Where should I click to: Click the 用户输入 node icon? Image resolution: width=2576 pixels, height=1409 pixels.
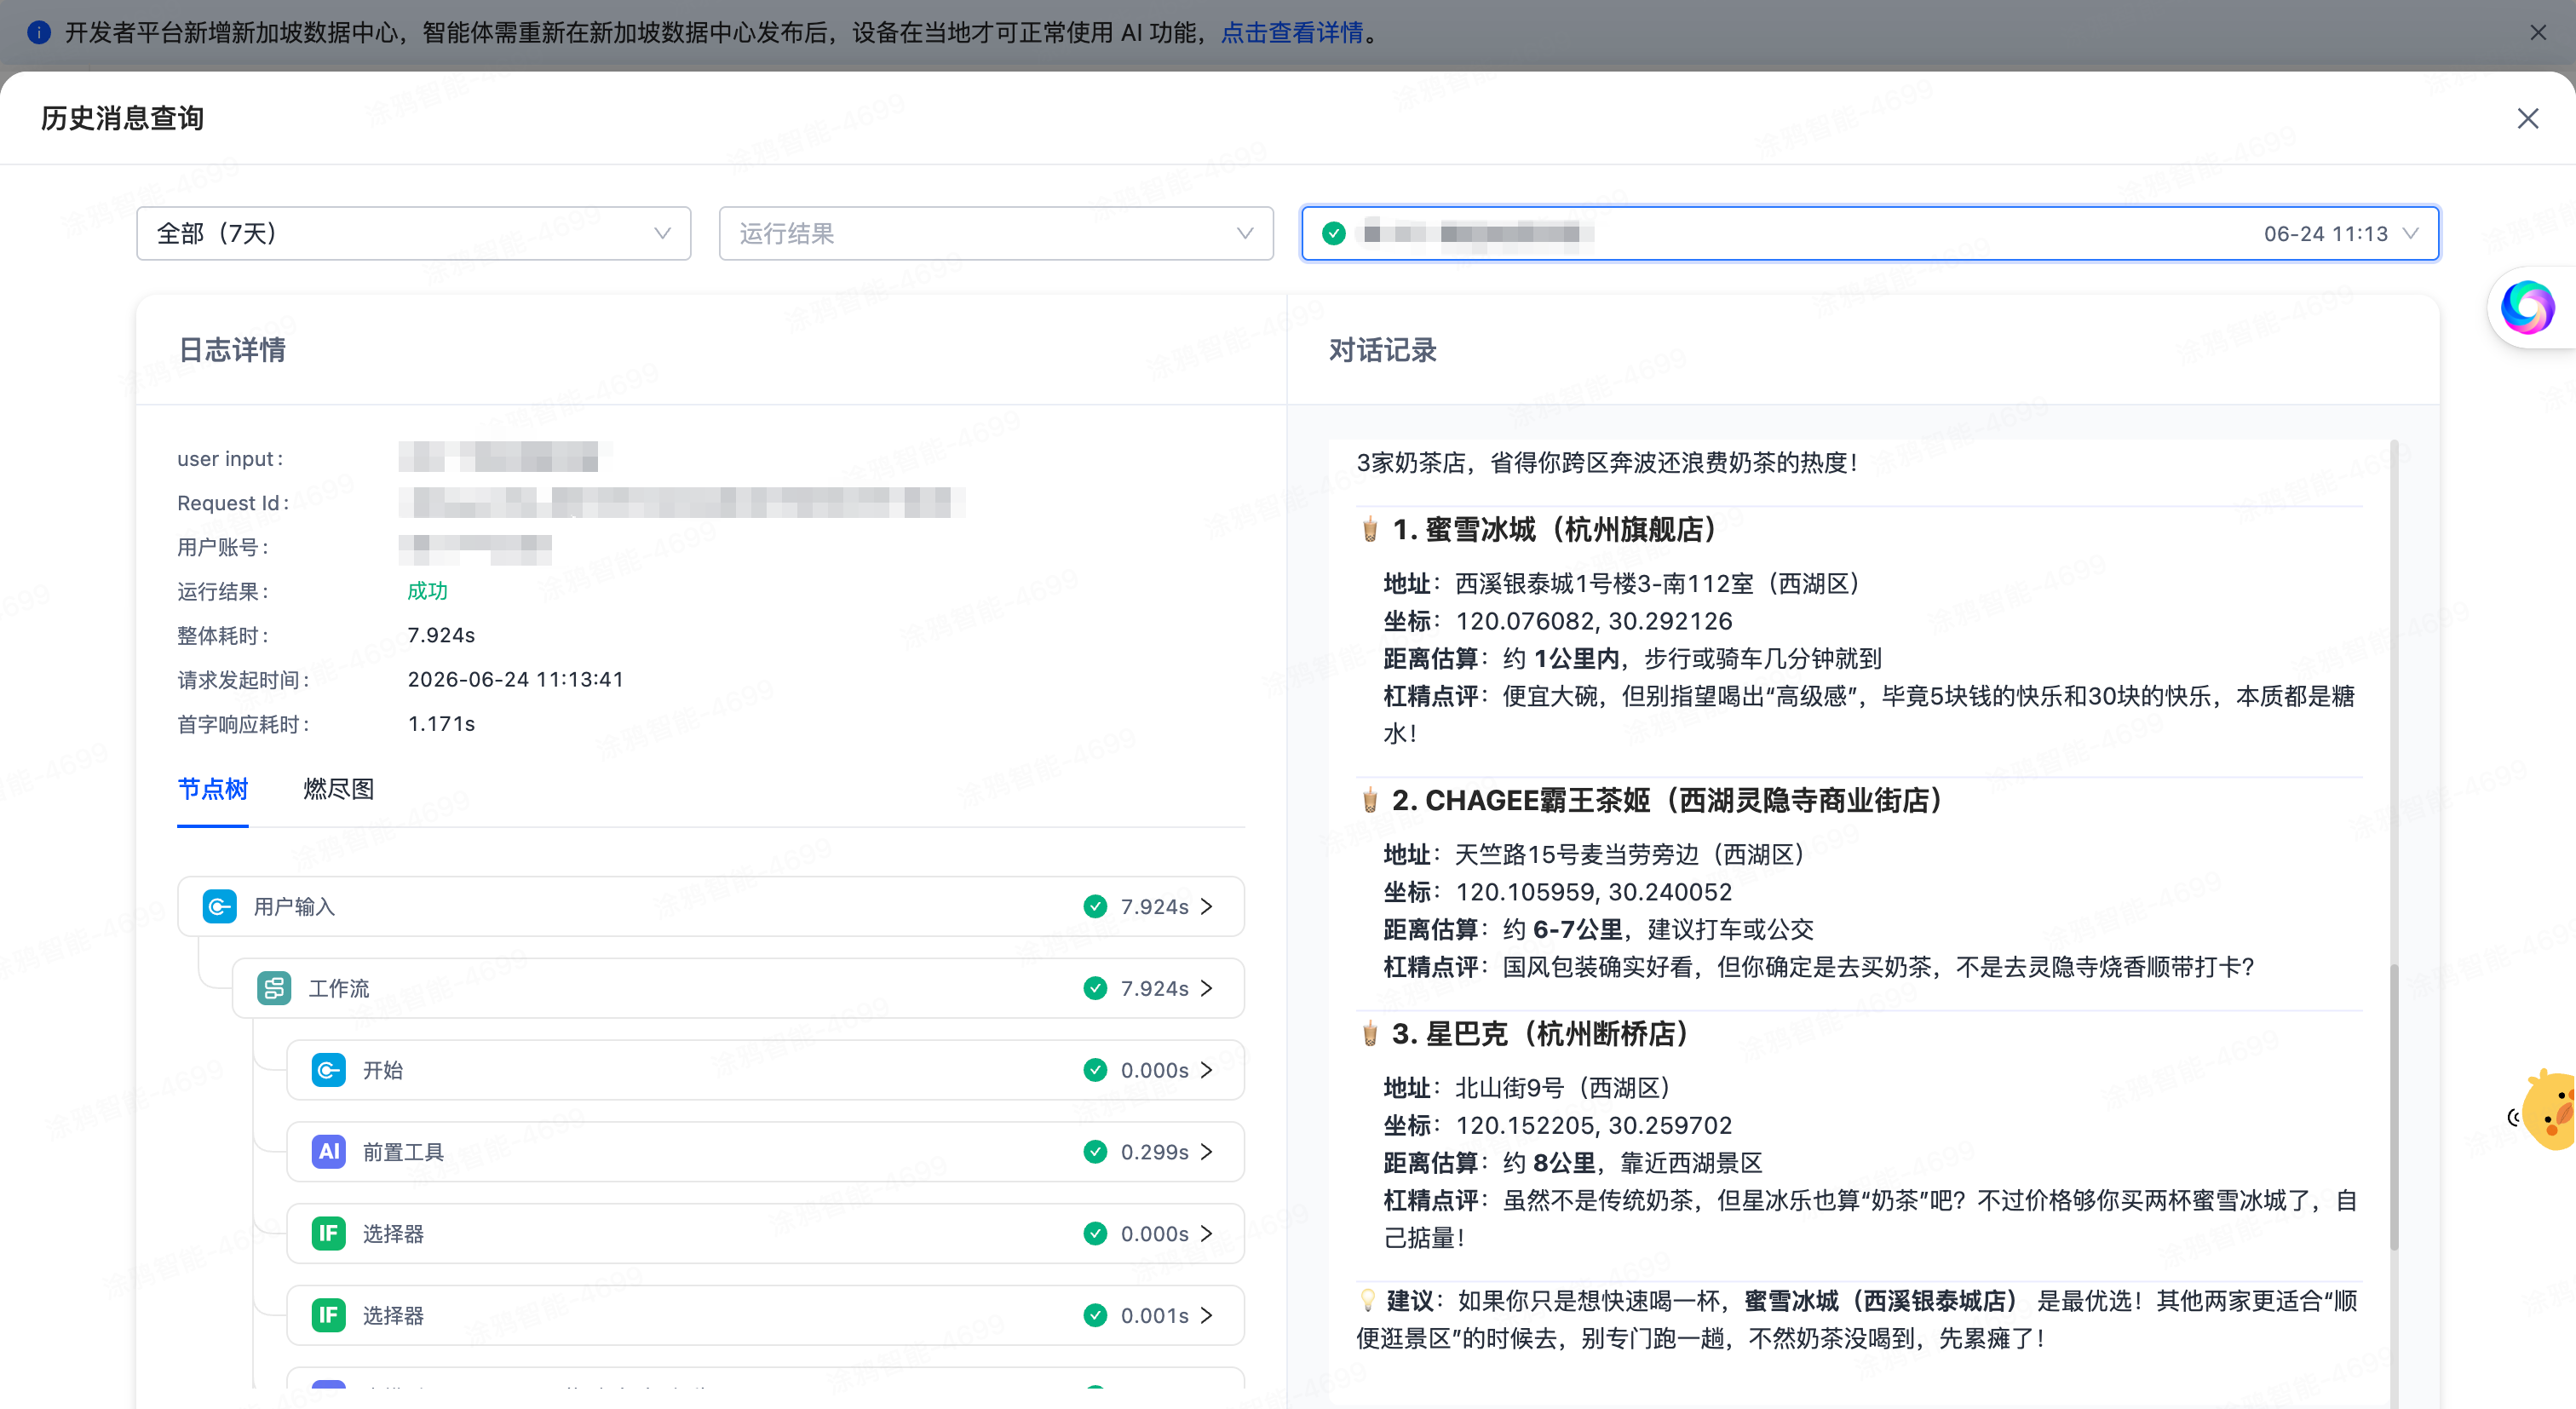tap(219, 906)
